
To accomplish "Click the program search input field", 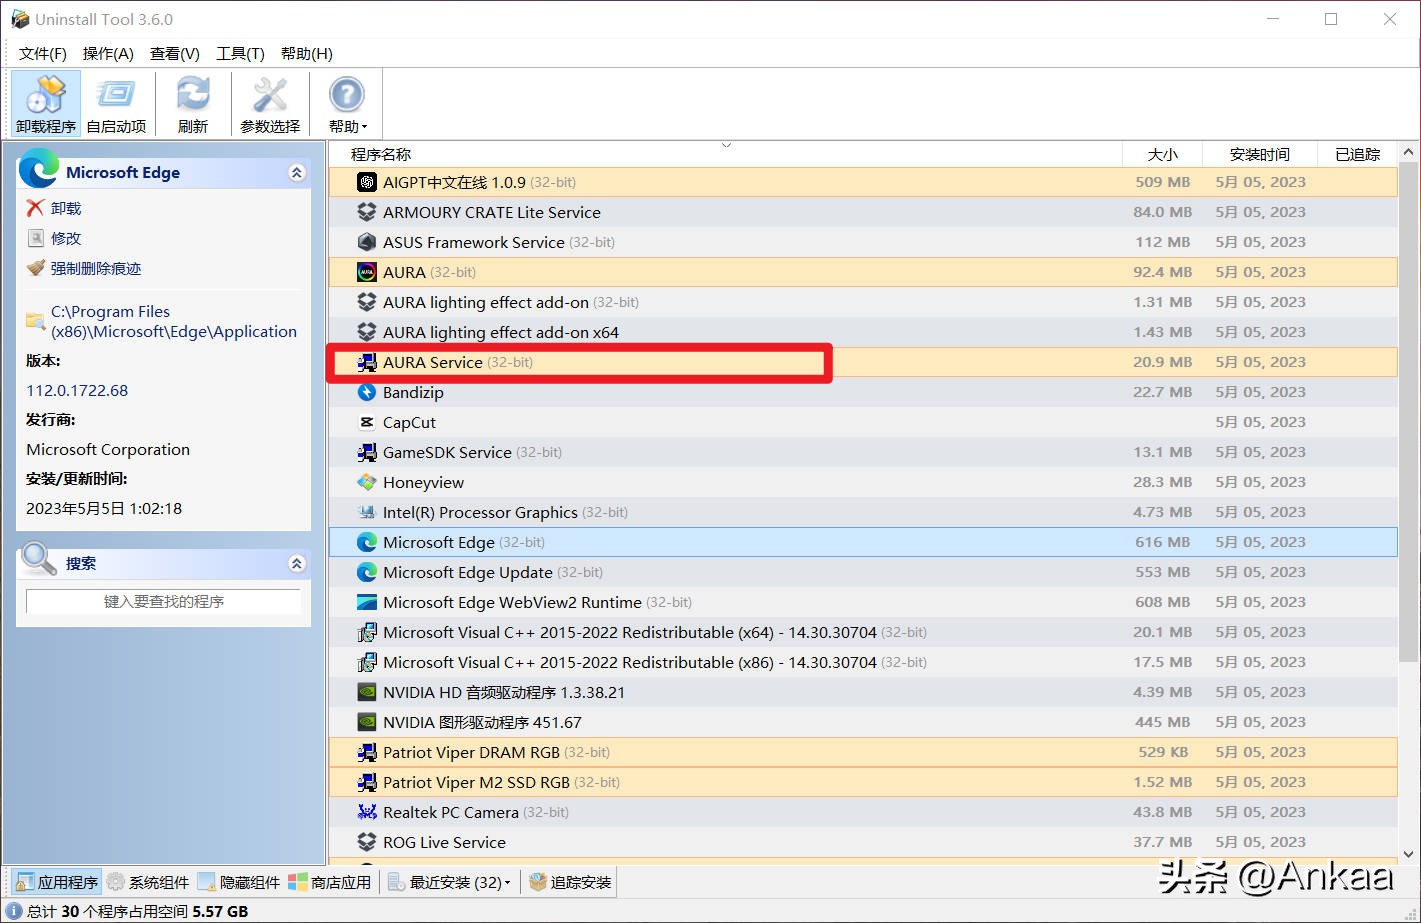I will coord(163,601).
